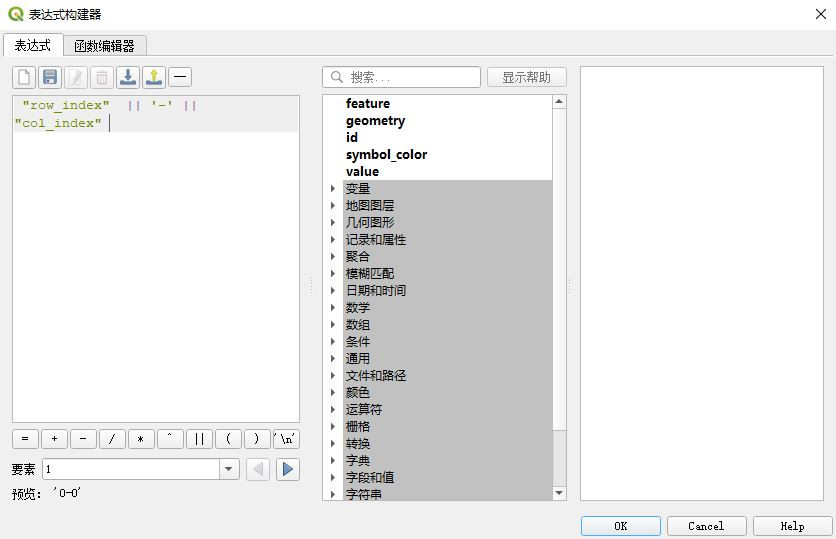
Task: Expand the 字段和值 group
Action: coord(333,478)
